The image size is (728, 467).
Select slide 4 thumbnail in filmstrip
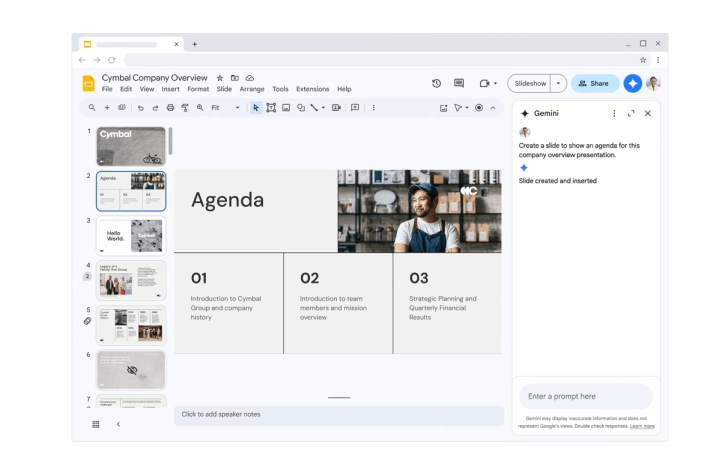(x=131, y=280)
